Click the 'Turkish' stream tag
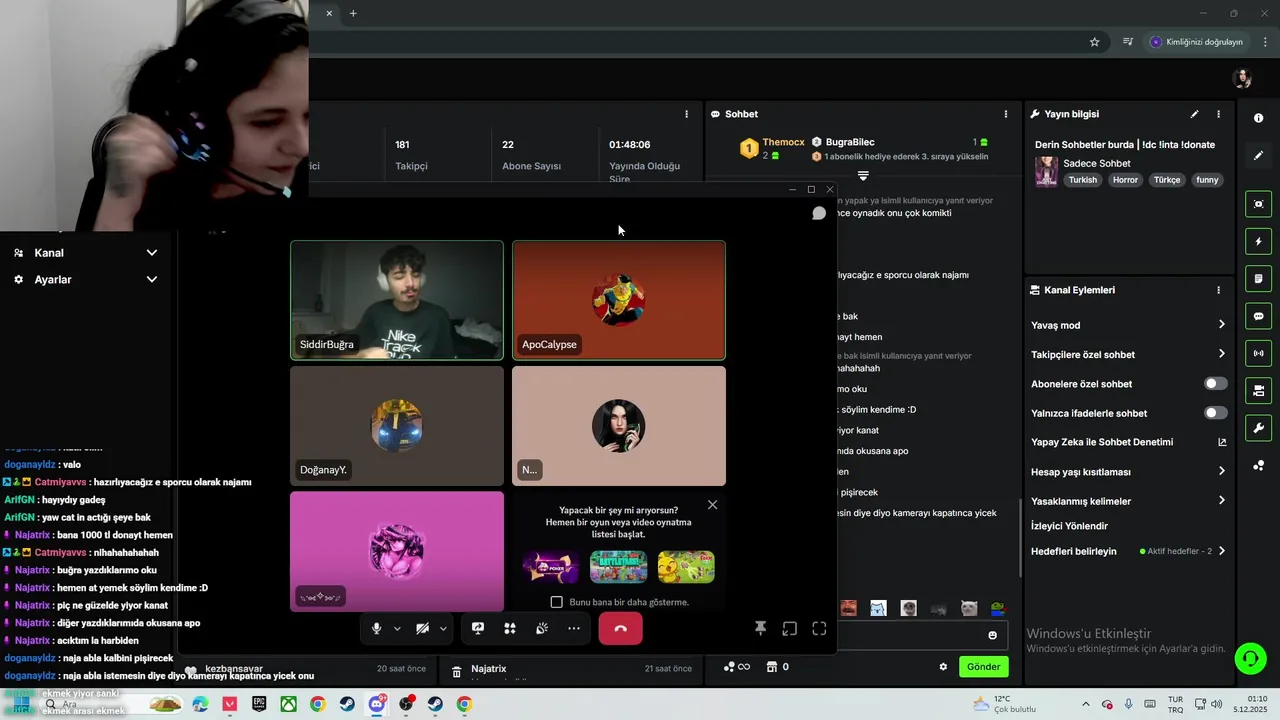 click(1082, 180)
